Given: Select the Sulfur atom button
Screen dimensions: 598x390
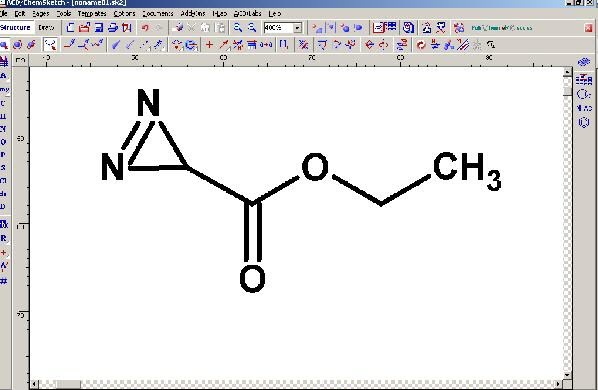Looking at the screenshot, I should pos(3,168).
